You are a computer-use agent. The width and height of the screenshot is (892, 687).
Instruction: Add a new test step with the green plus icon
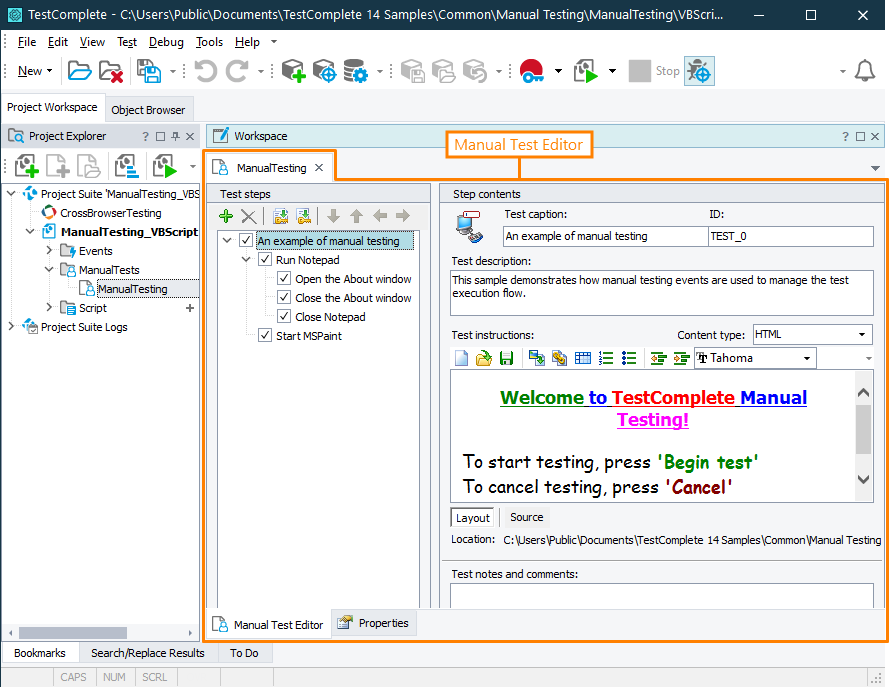(226, 216)
